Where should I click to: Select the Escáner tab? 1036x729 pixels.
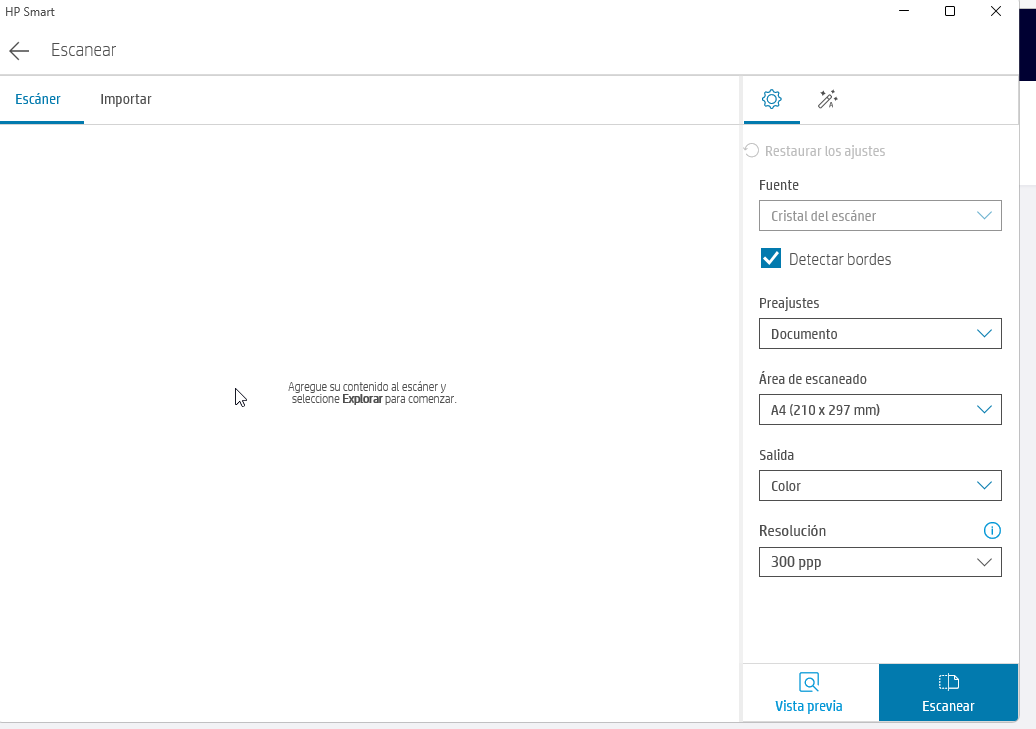[38, 99]
